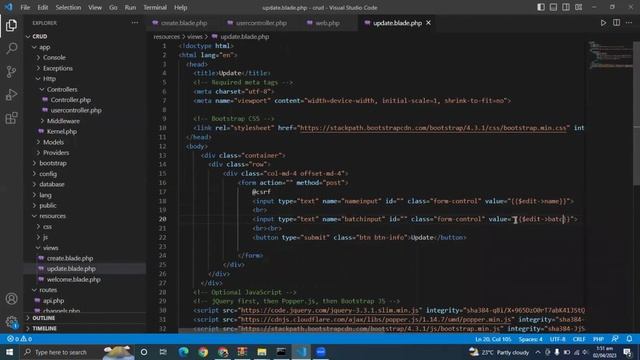Open the Extensions view
The image size is (640, 360).
(11, 118)
